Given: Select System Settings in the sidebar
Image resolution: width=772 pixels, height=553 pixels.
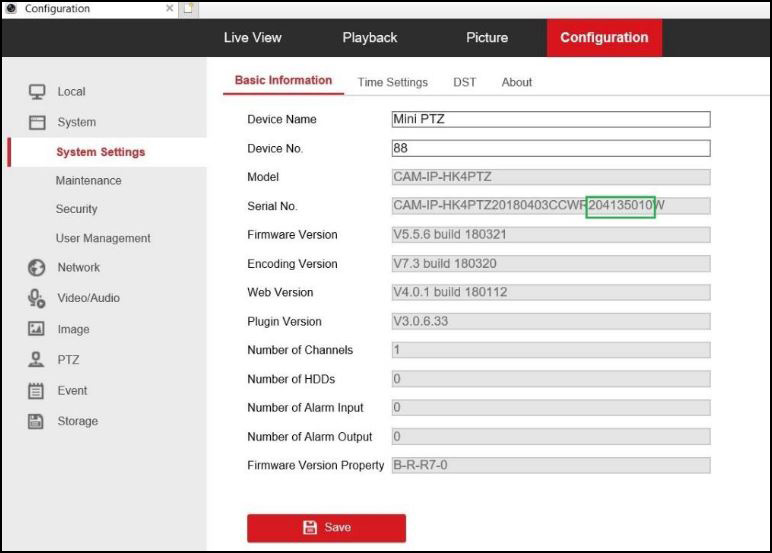Looking at the screenshot, I should tap(100, 152).
